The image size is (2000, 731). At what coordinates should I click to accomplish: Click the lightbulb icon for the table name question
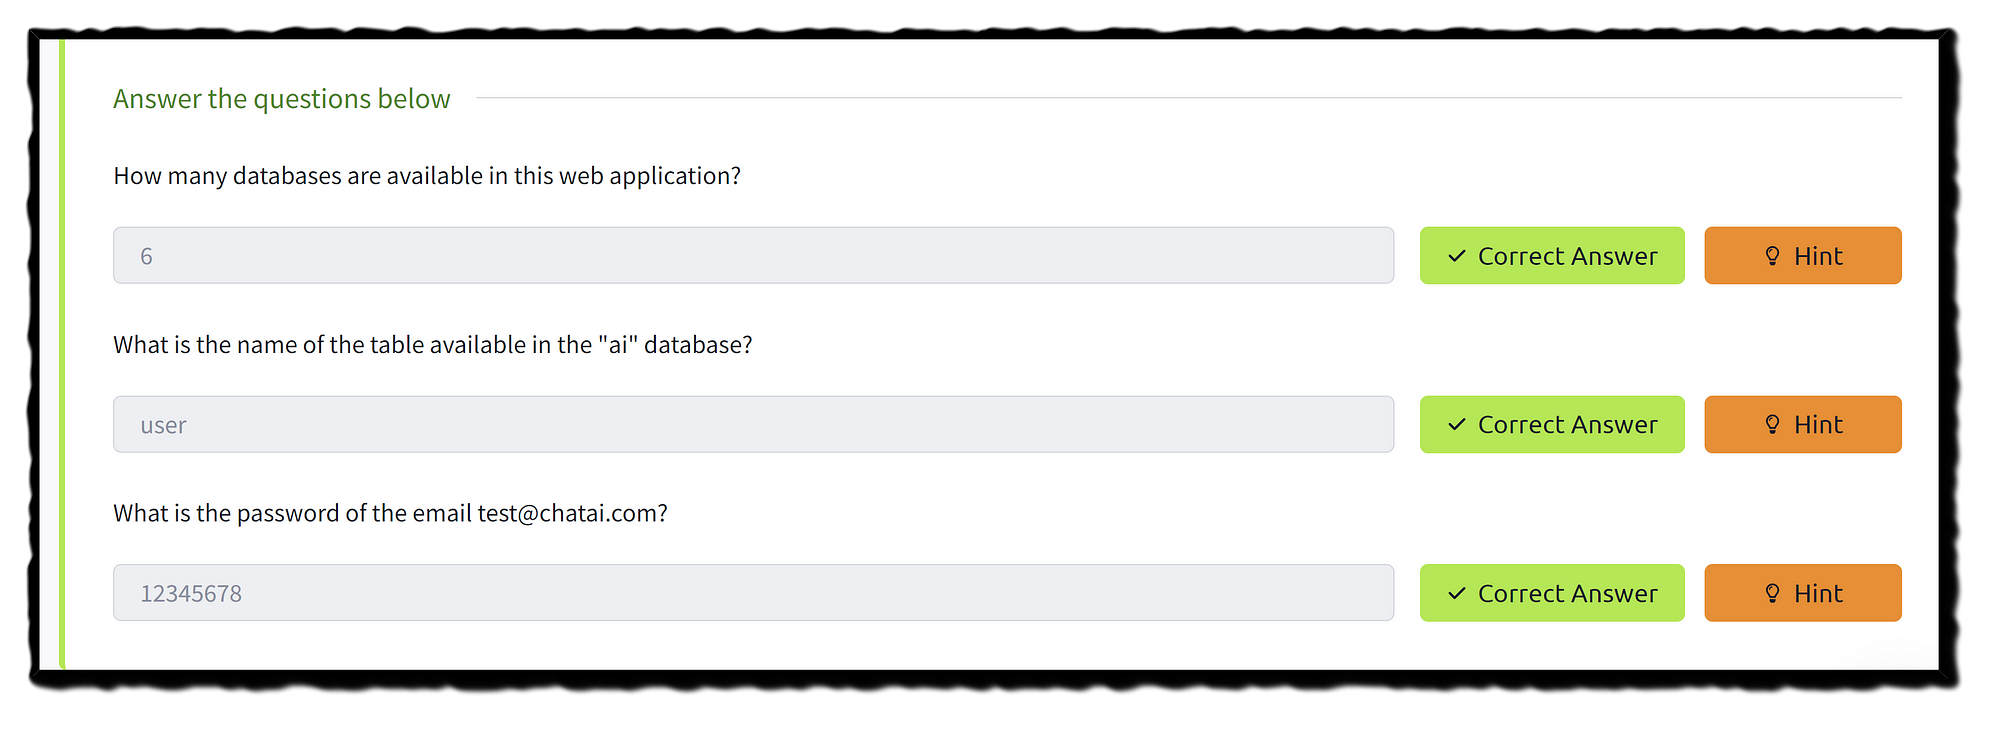pos(1773,425)
